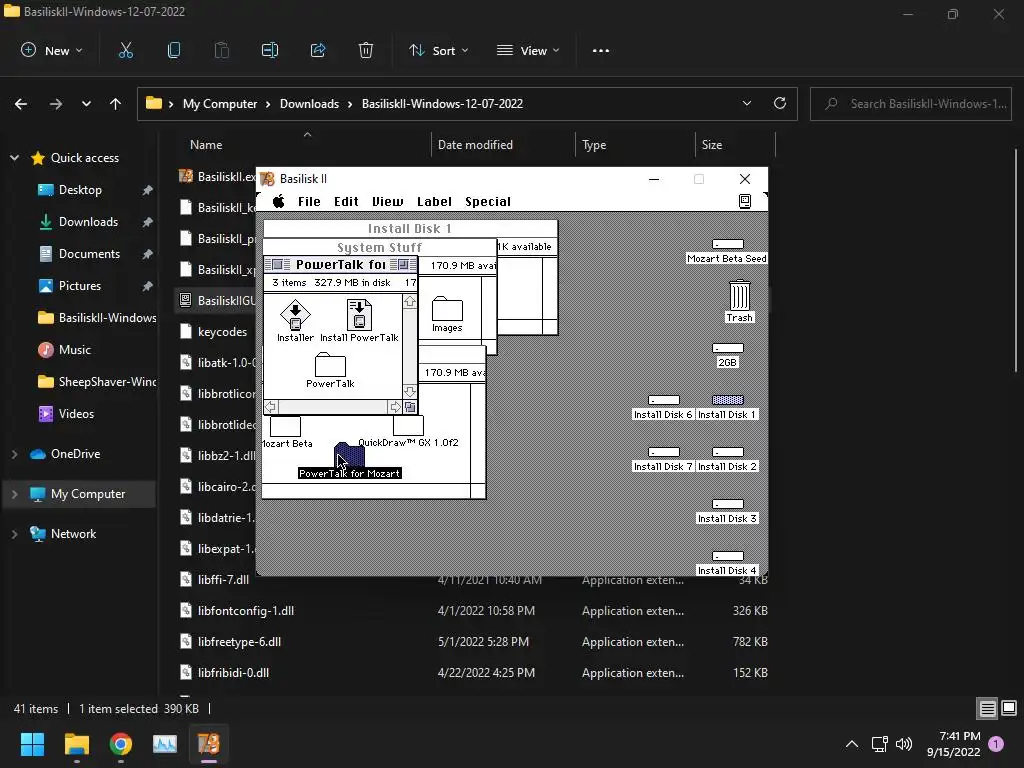Sort by the Date modified column

475,145
